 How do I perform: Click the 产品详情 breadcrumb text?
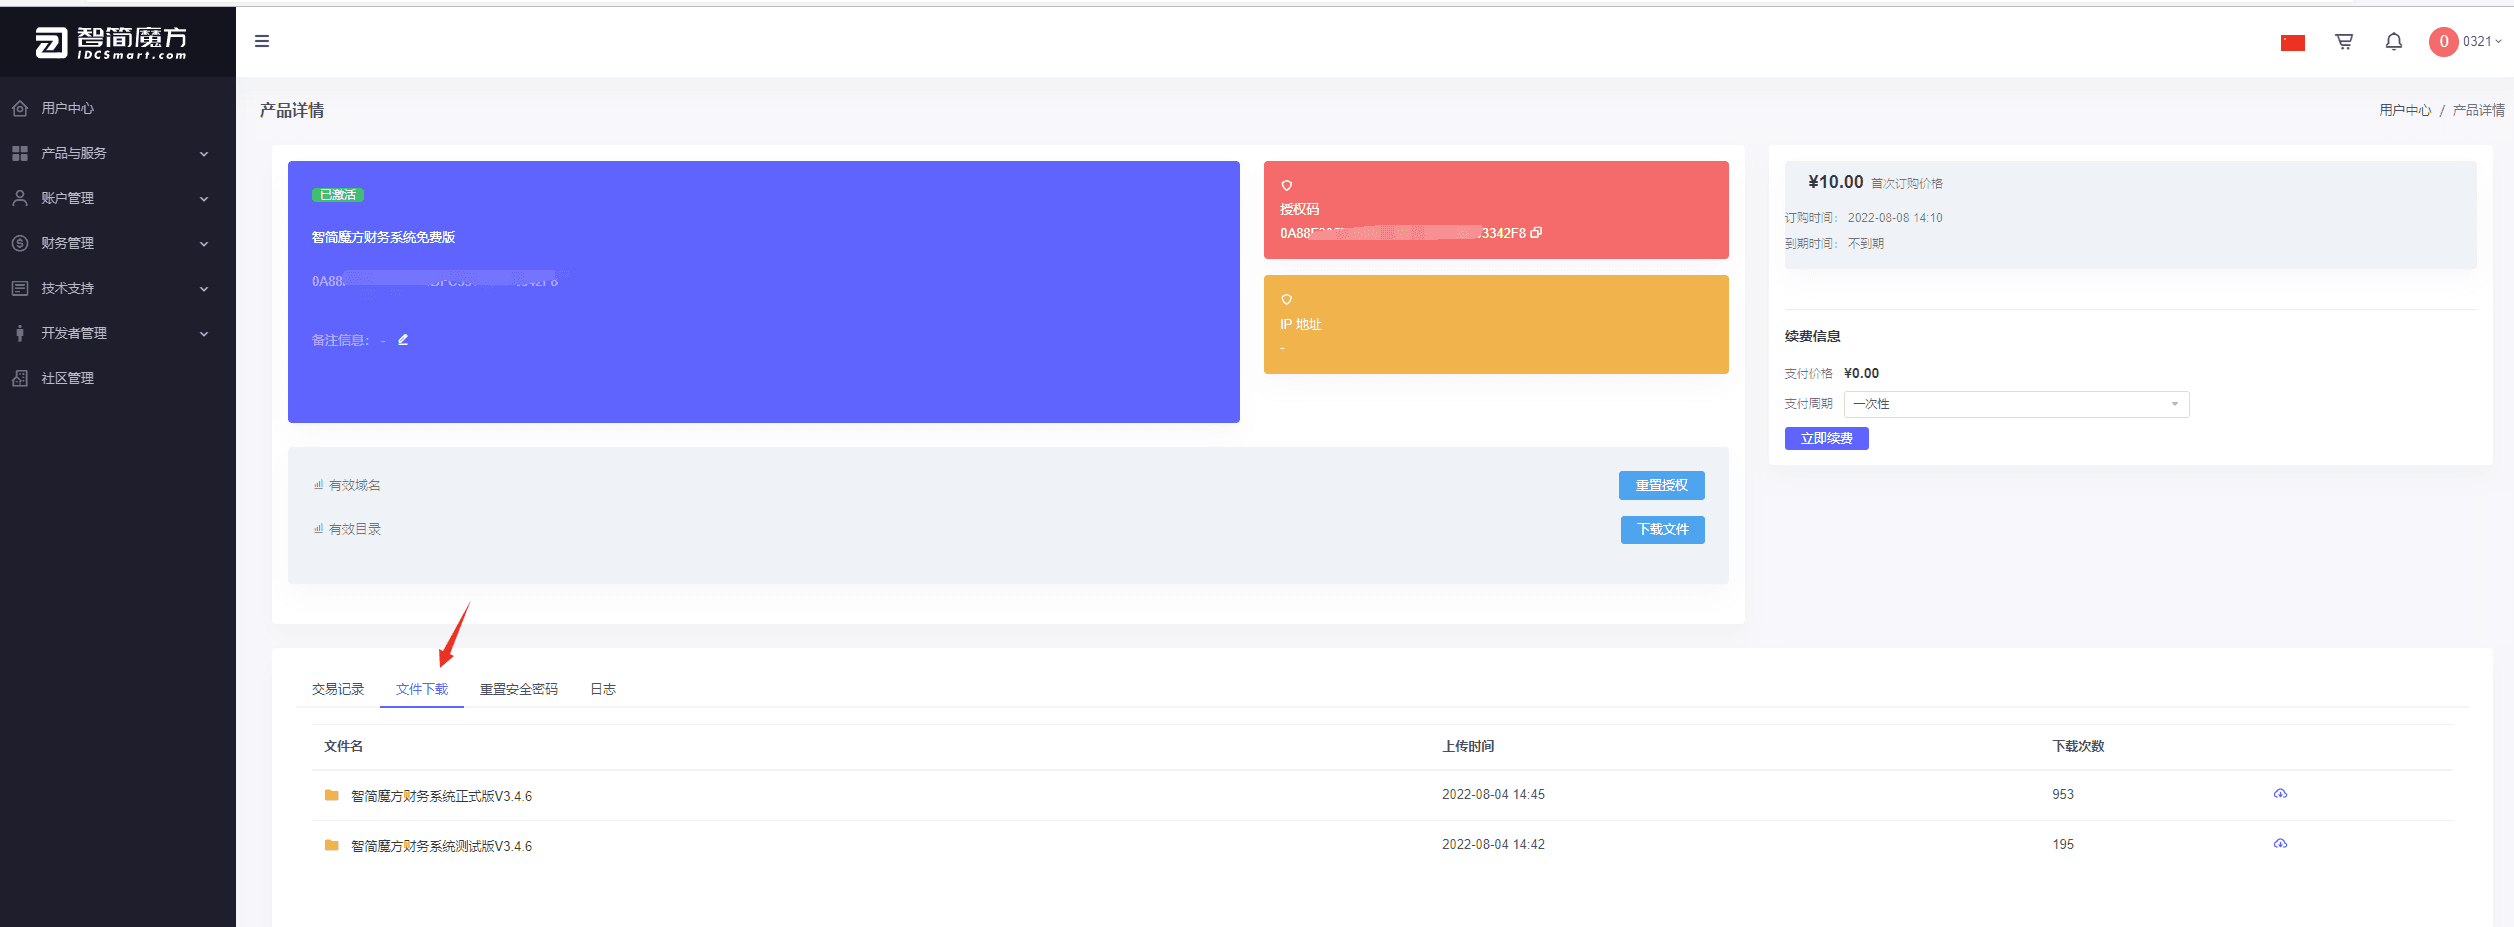click(2478, 110)
